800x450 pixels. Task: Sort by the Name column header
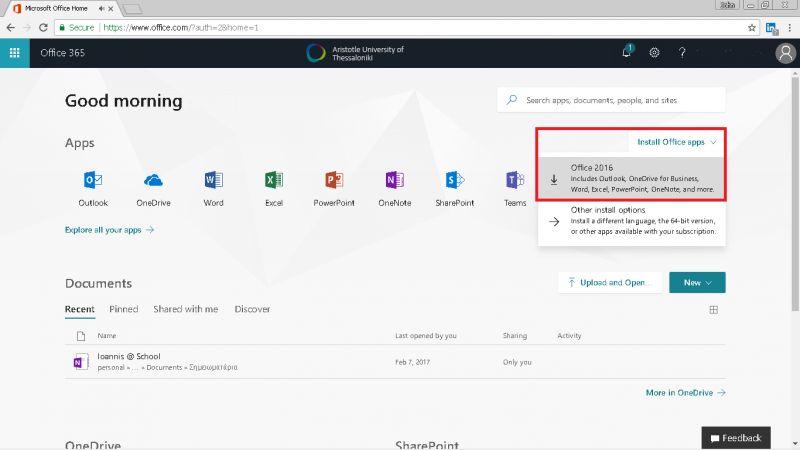107,336
